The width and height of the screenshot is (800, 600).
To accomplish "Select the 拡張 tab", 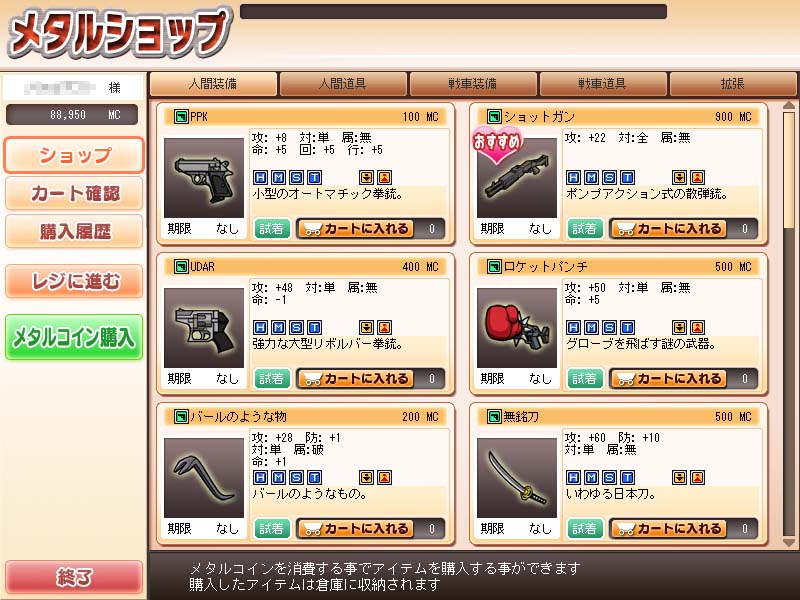I will pos(733,84).
